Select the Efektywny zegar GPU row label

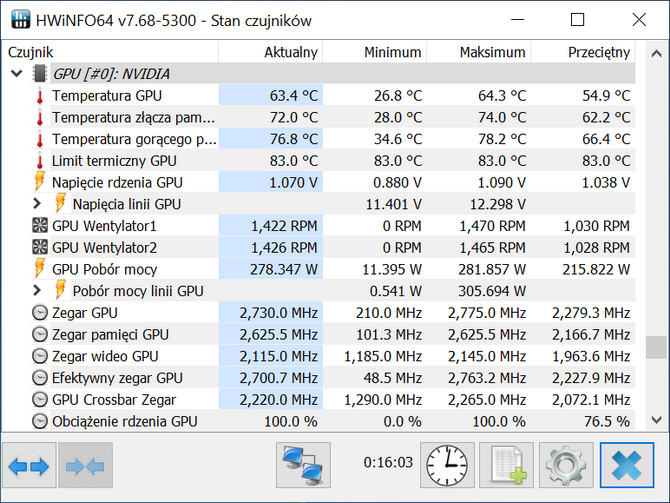pos(117,378)
